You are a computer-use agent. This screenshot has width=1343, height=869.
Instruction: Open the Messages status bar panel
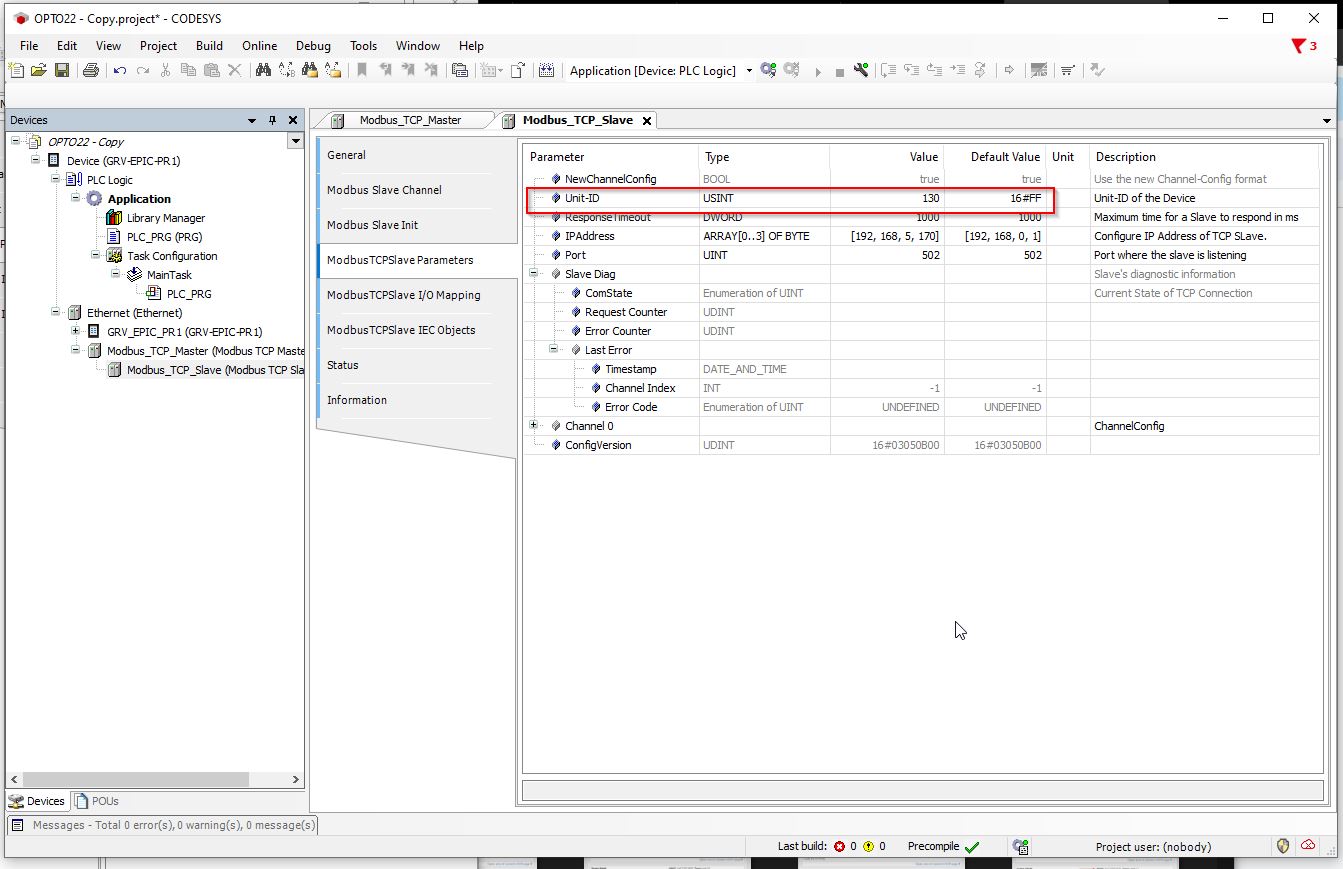[x=163, y=825]
